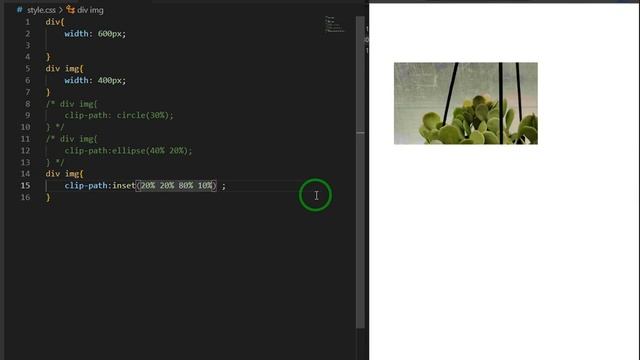Click line number 8 in gutter

[x=27, y=104]
